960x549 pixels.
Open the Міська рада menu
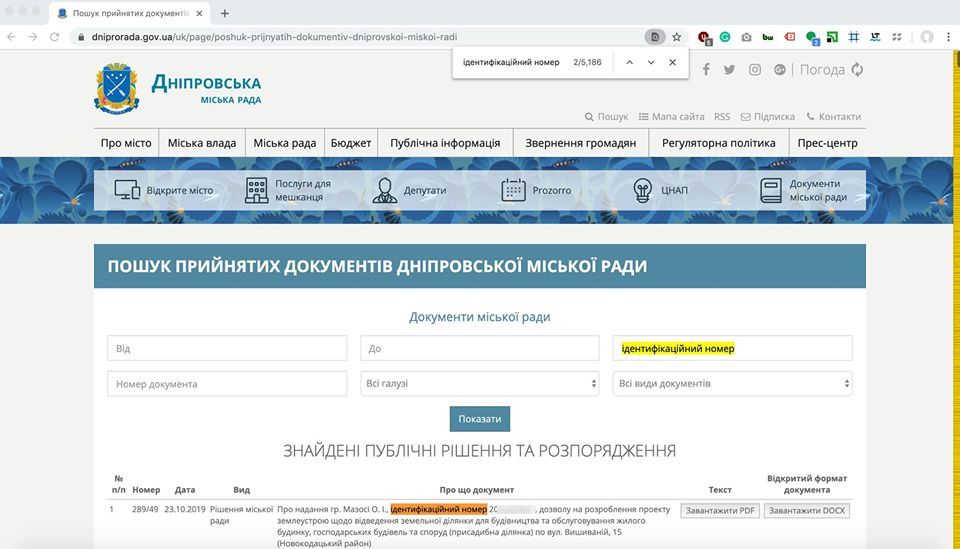[x=285, y=143]
